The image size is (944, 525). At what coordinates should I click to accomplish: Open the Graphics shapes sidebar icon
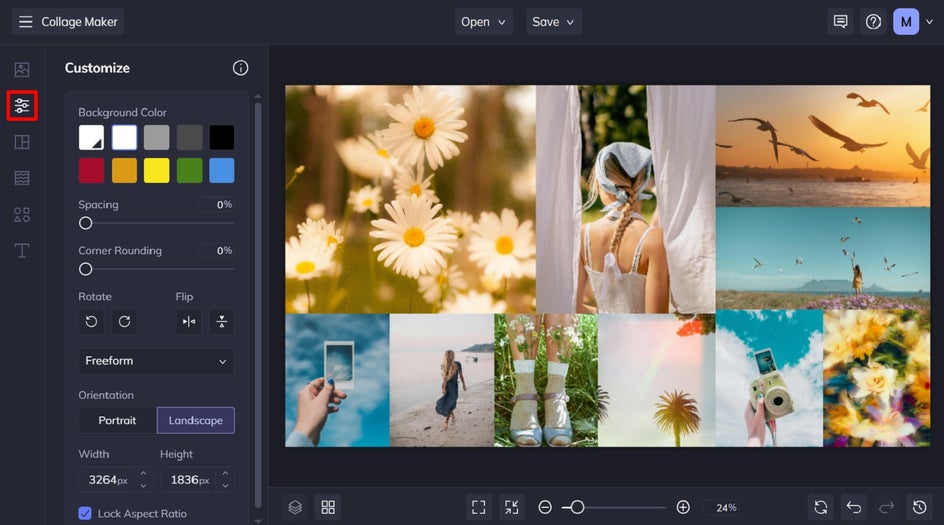[x=22, y=214]
